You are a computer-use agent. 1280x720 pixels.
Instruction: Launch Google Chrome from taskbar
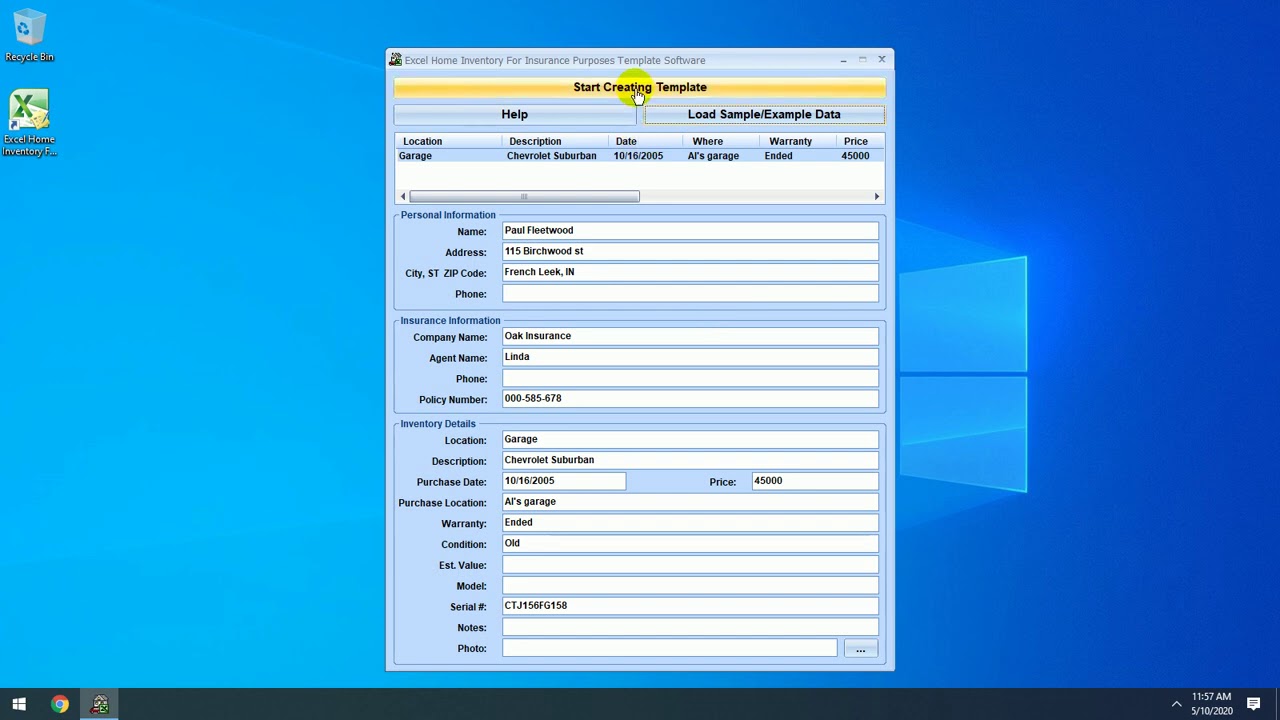(60, 705)
